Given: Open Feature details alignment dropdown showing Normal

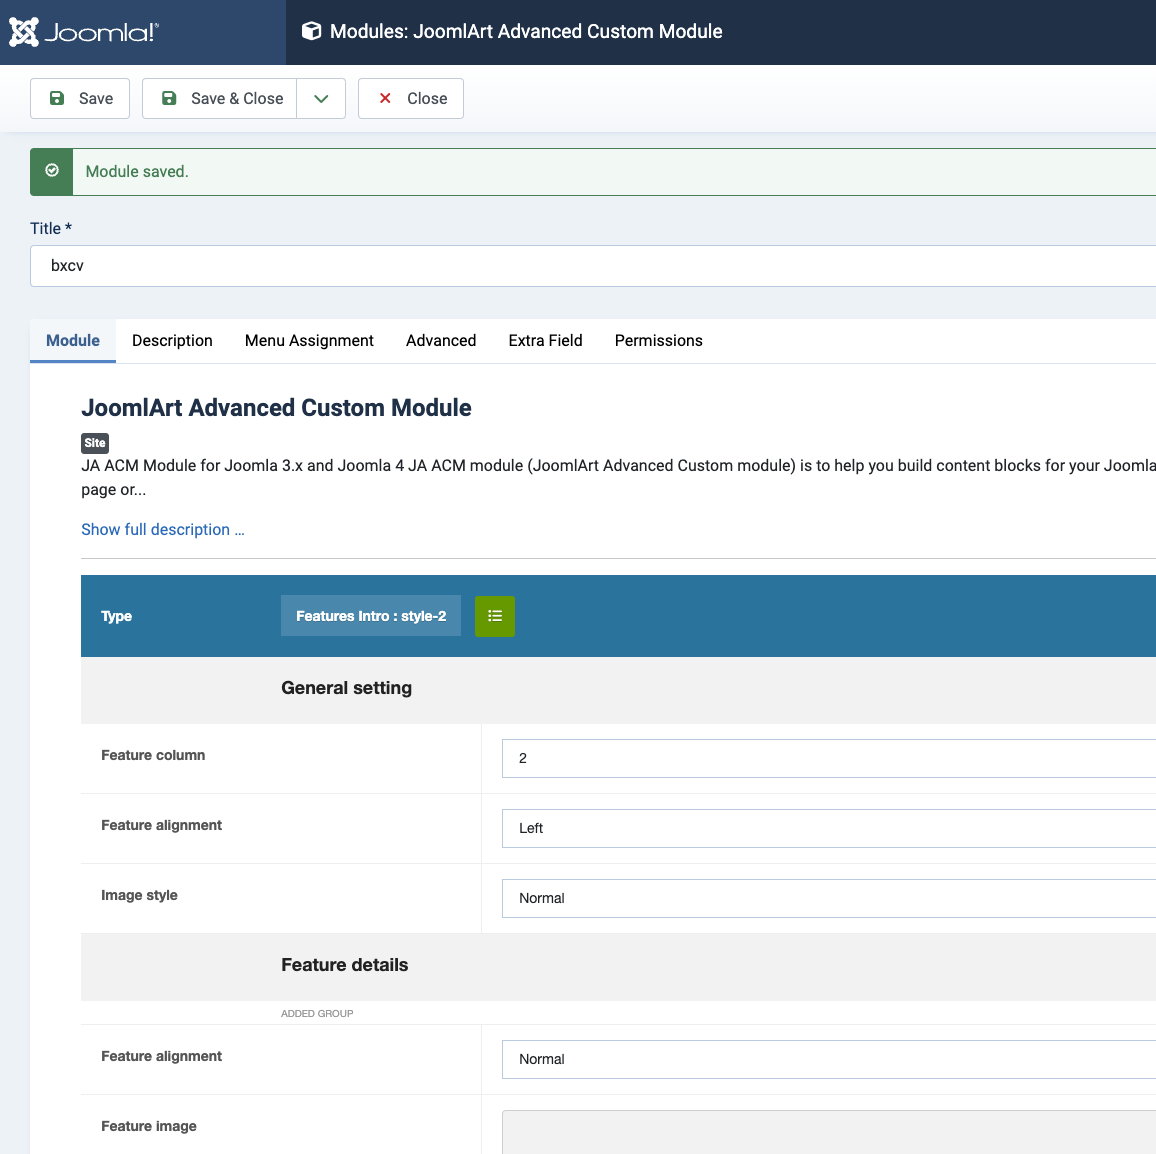Looking at the screenshot, I should [x=828, y=1059].
